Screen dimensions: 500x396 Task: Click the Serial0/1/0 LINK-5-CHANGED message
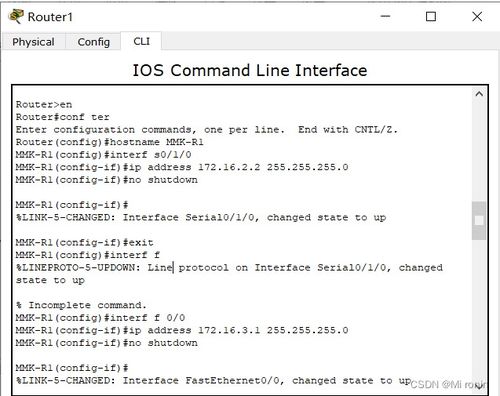pos(201,218)
